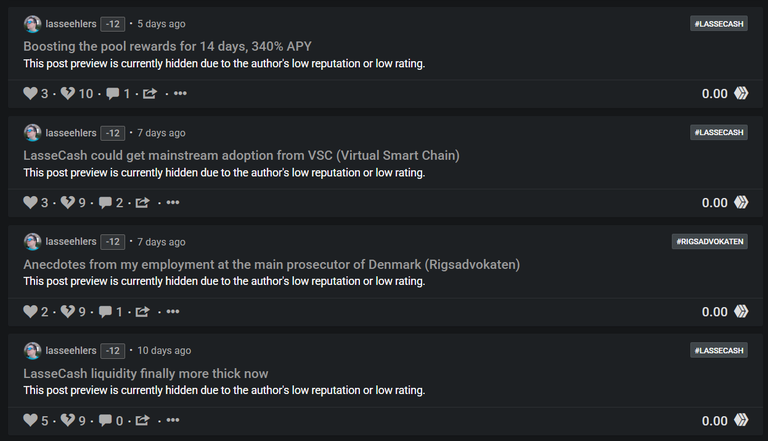Open more options for the liquidity post
Screen dimensions: 768x441
(173, 420)
